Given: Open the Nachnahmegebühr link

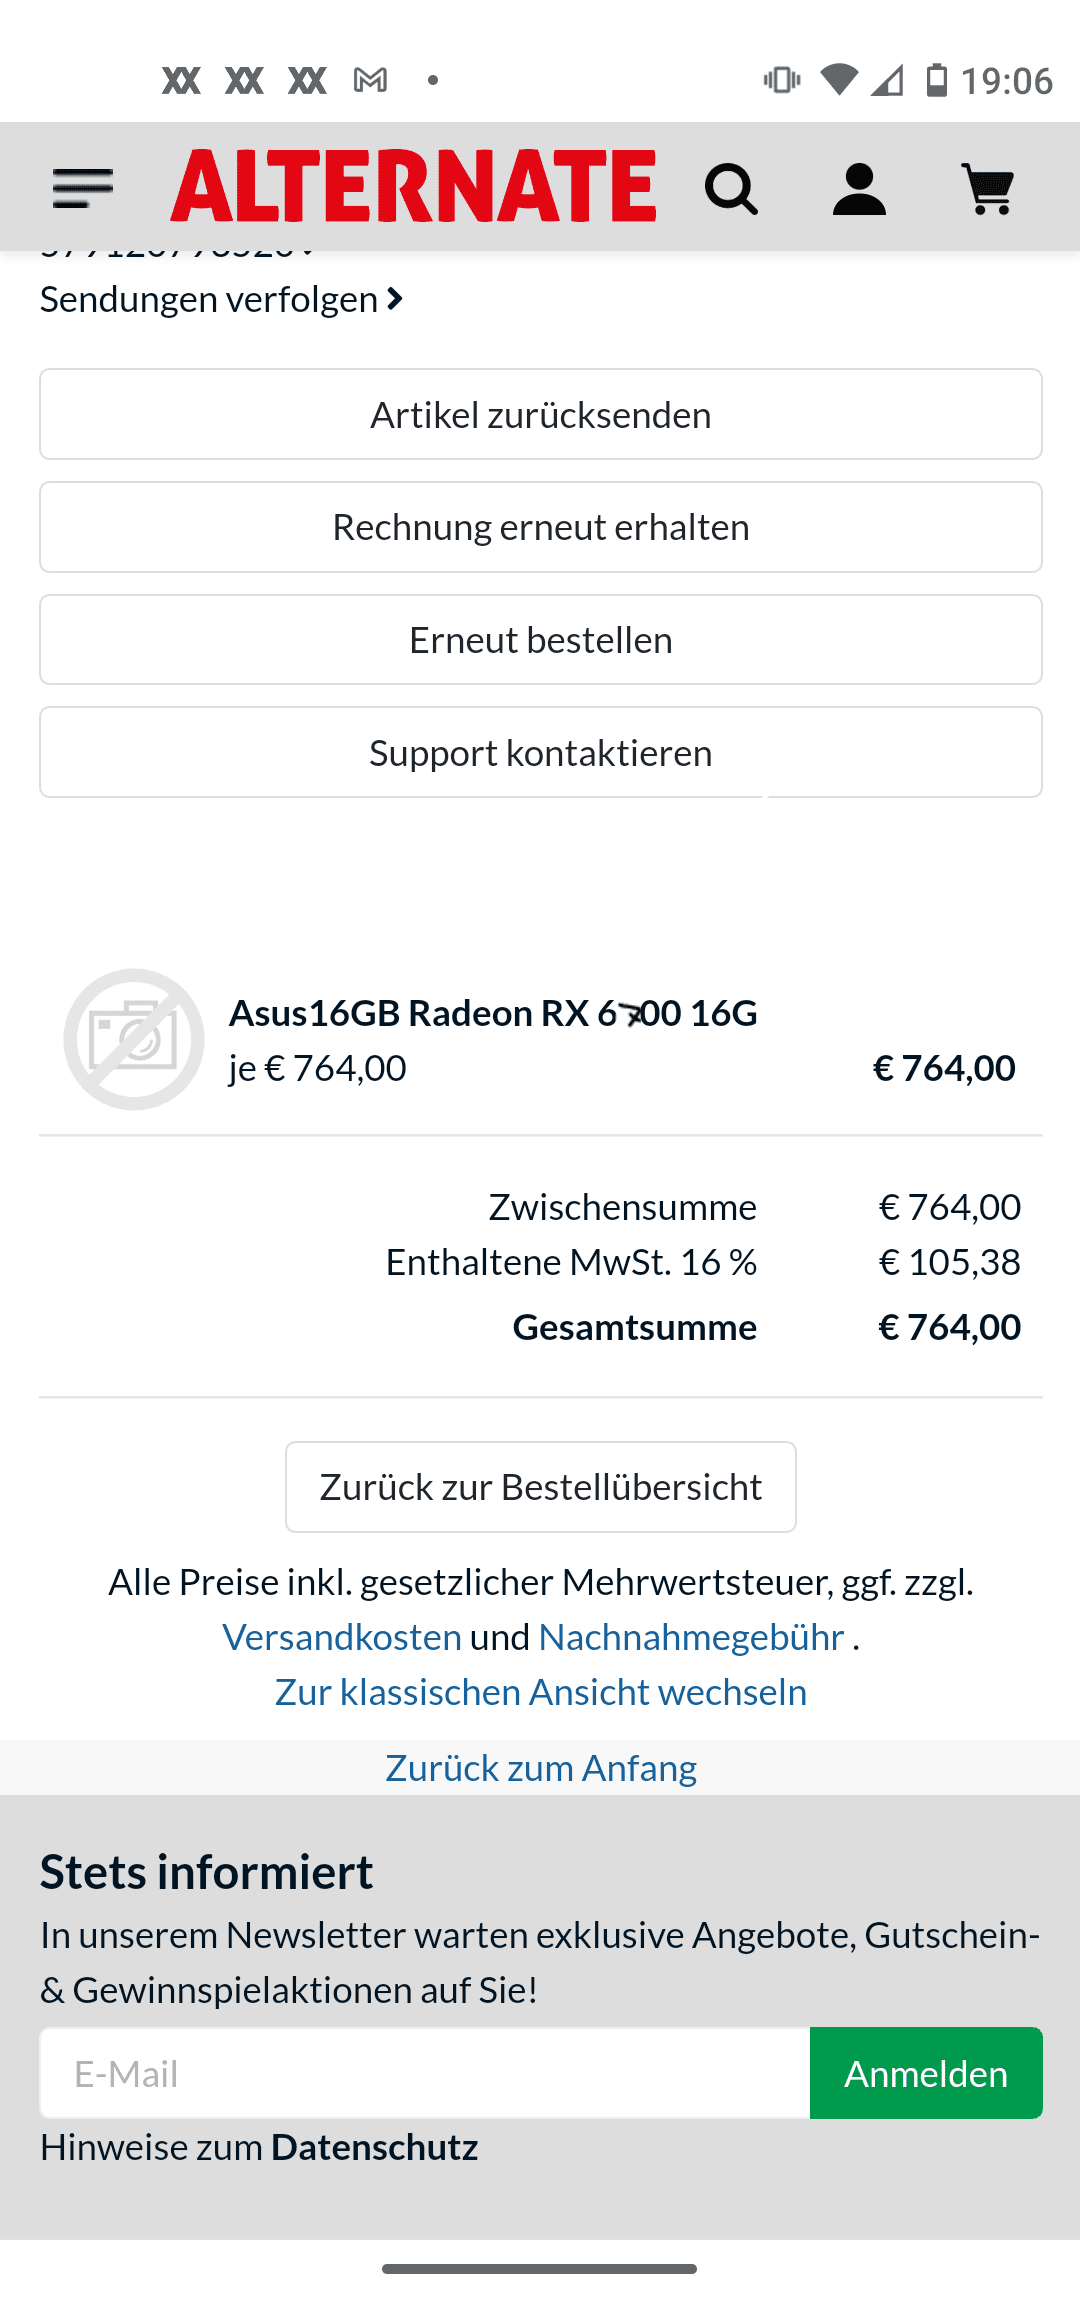Looking at the screenshot, I should point(691,1637).
